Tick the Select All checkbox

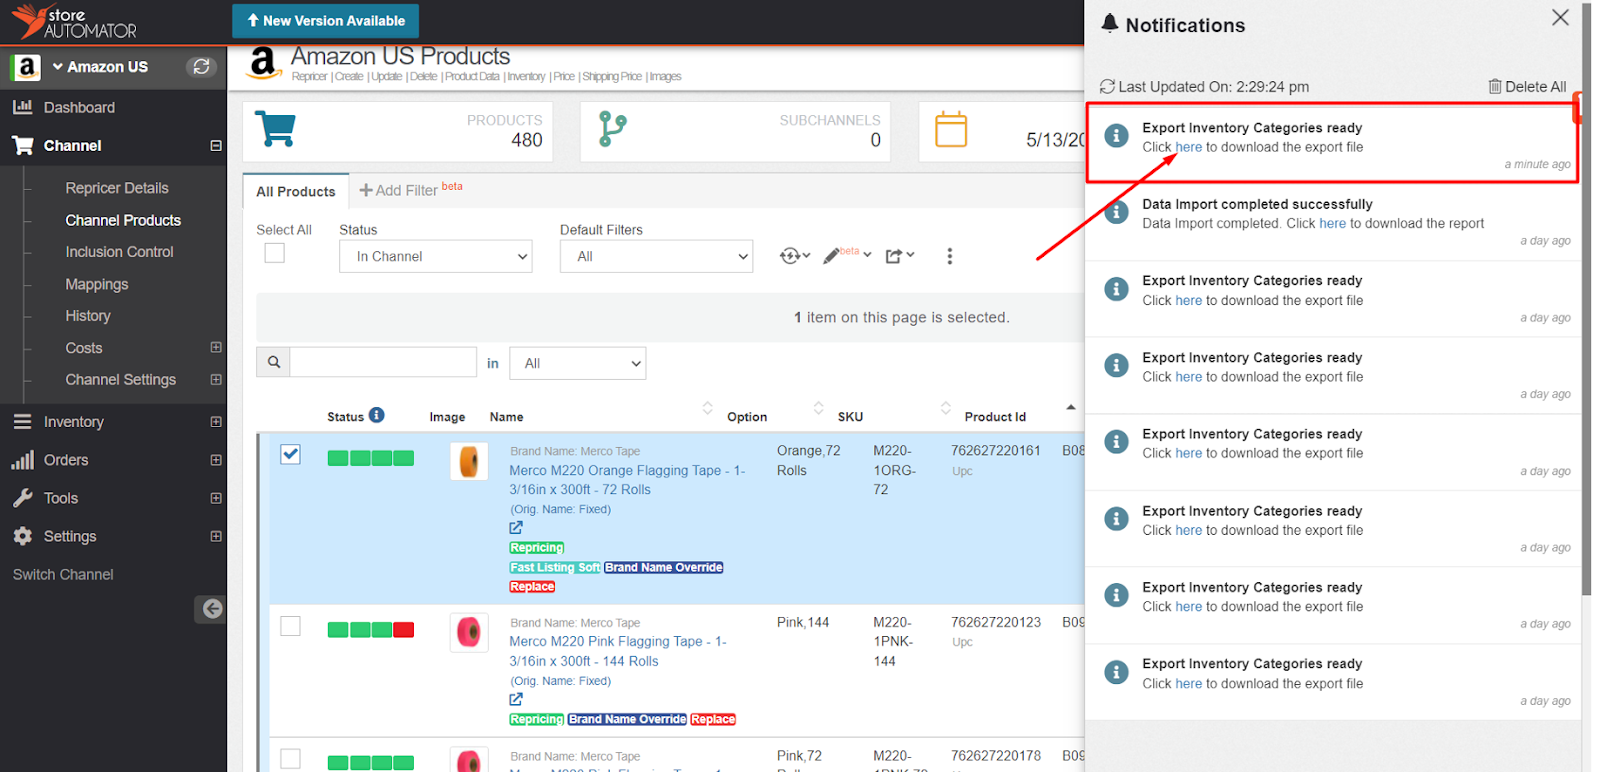(x=275, y=253)
